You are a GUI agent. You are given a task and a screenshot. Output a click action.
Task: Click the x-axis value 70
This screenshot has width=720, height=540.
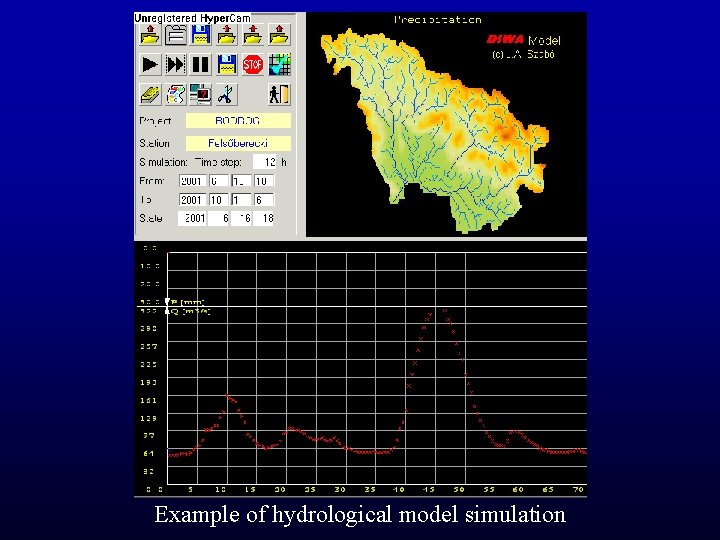pos(578,489)
